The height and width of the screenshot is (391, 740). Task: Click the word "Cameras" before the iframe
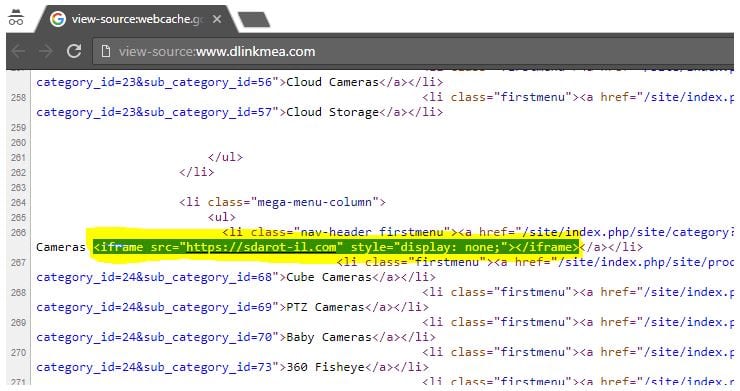click(x=61, y=247)
